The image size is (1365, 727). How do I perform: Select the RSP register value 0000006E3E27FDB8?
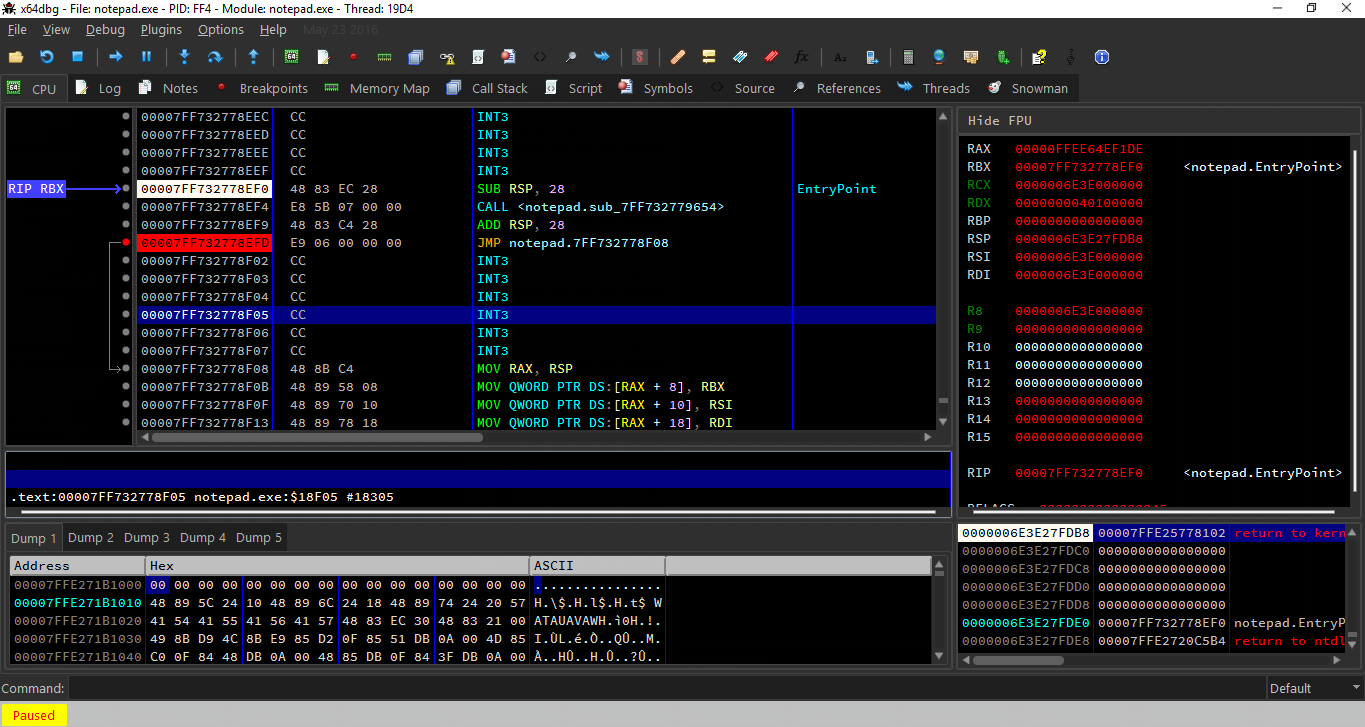coord(1079,238)
